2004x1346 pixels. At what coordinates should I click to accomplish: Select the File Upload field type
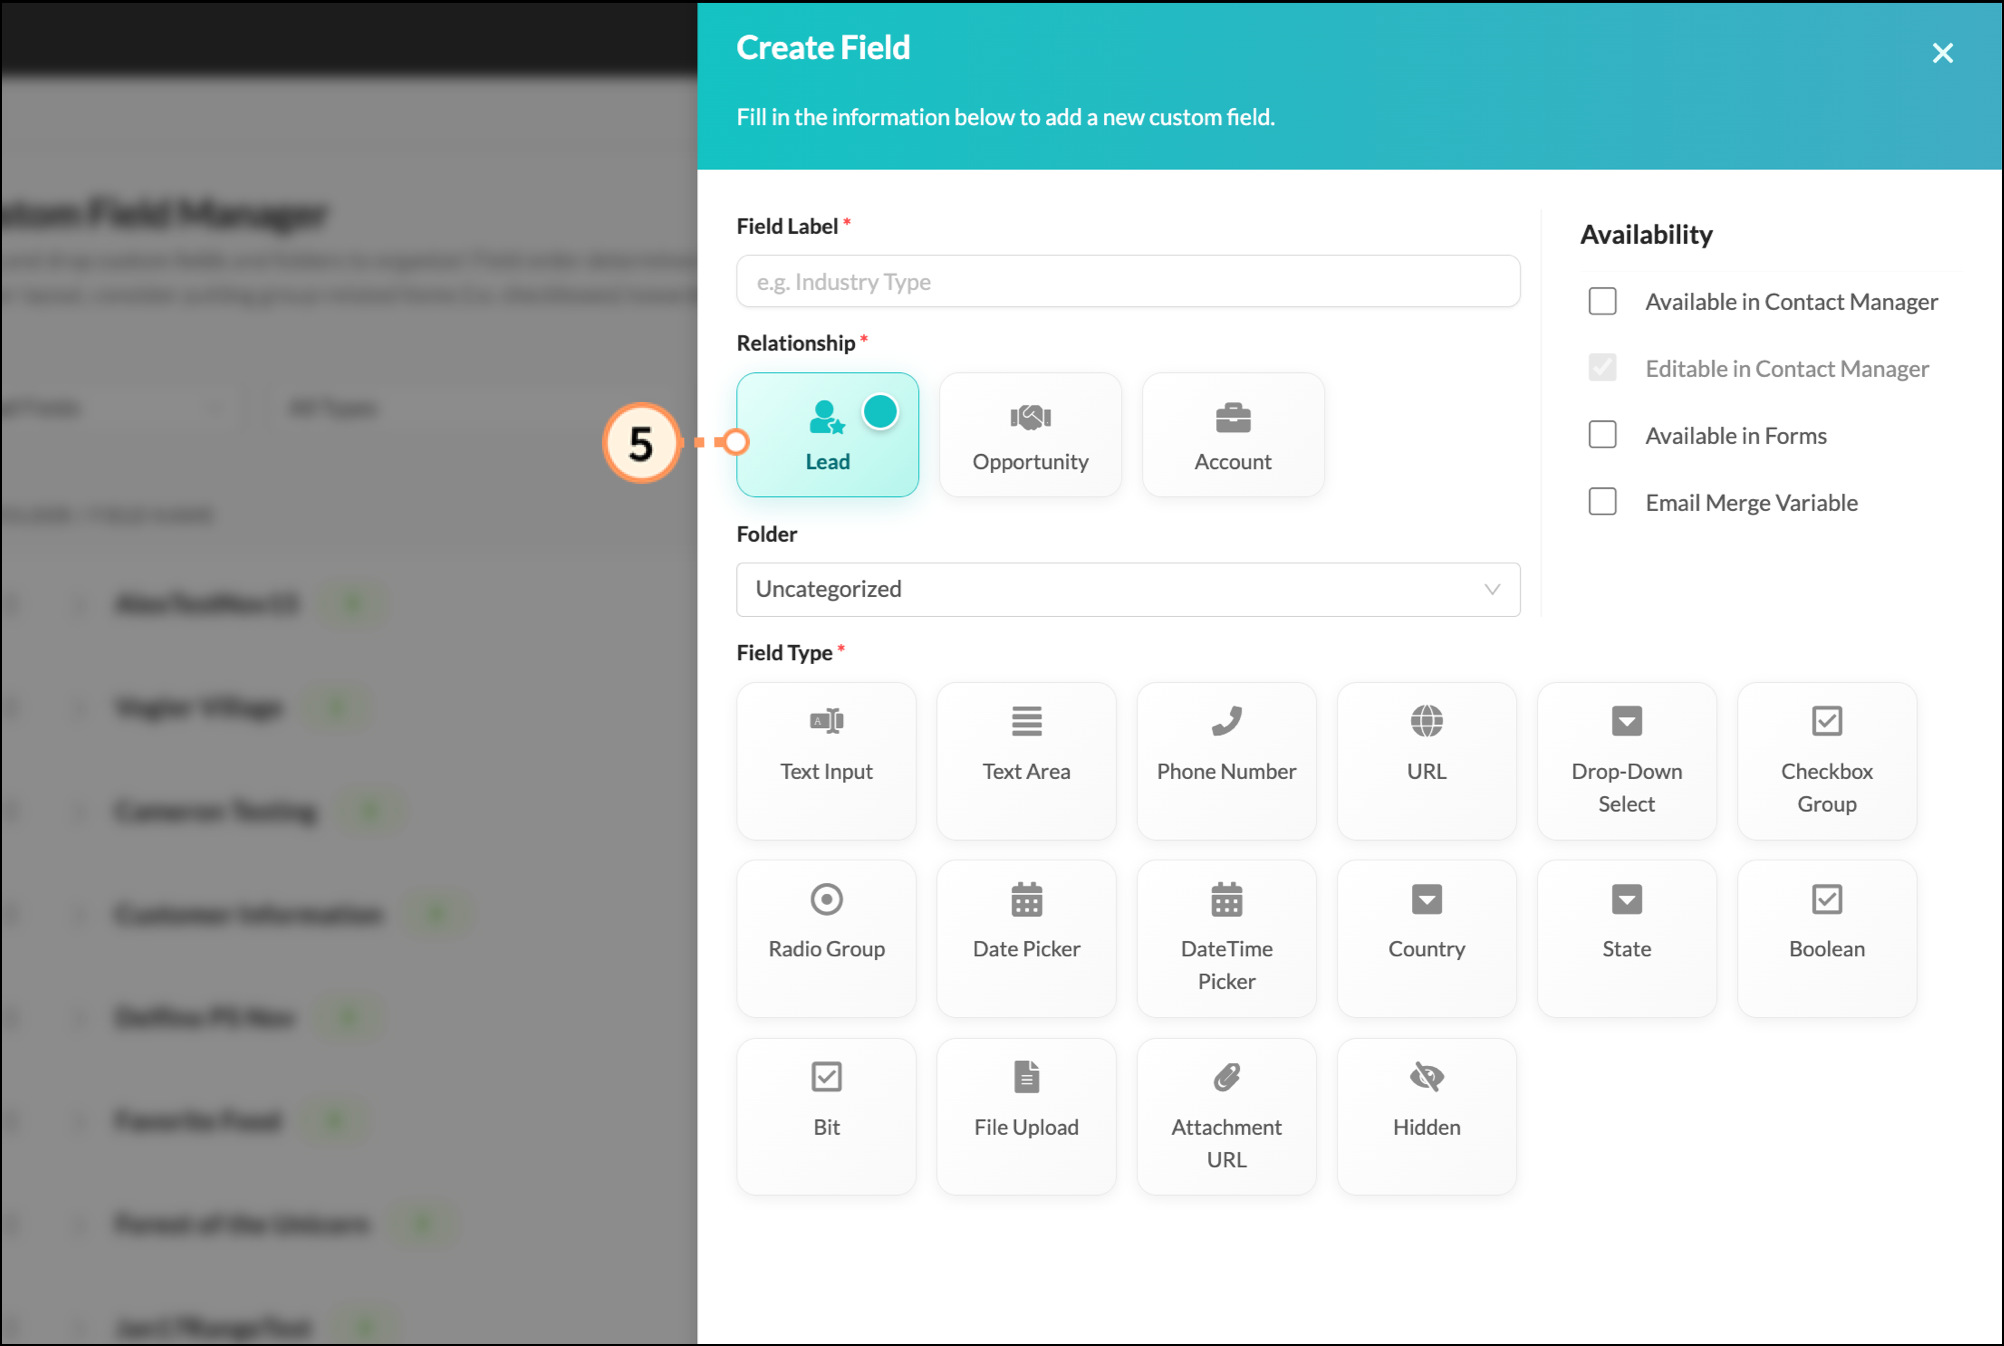pyautogui.click(x=1026, y=1117)
